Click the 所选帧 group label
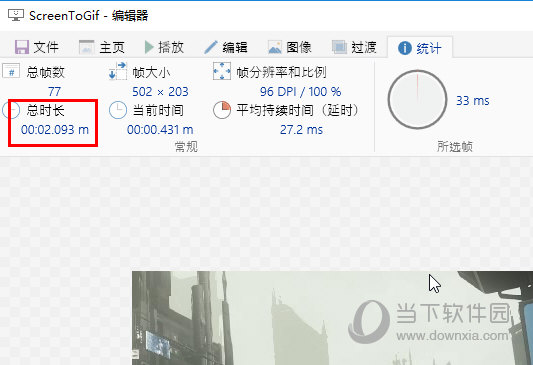Image resolution: width=533 pixels, height=365 pixels. pos(454,146)
